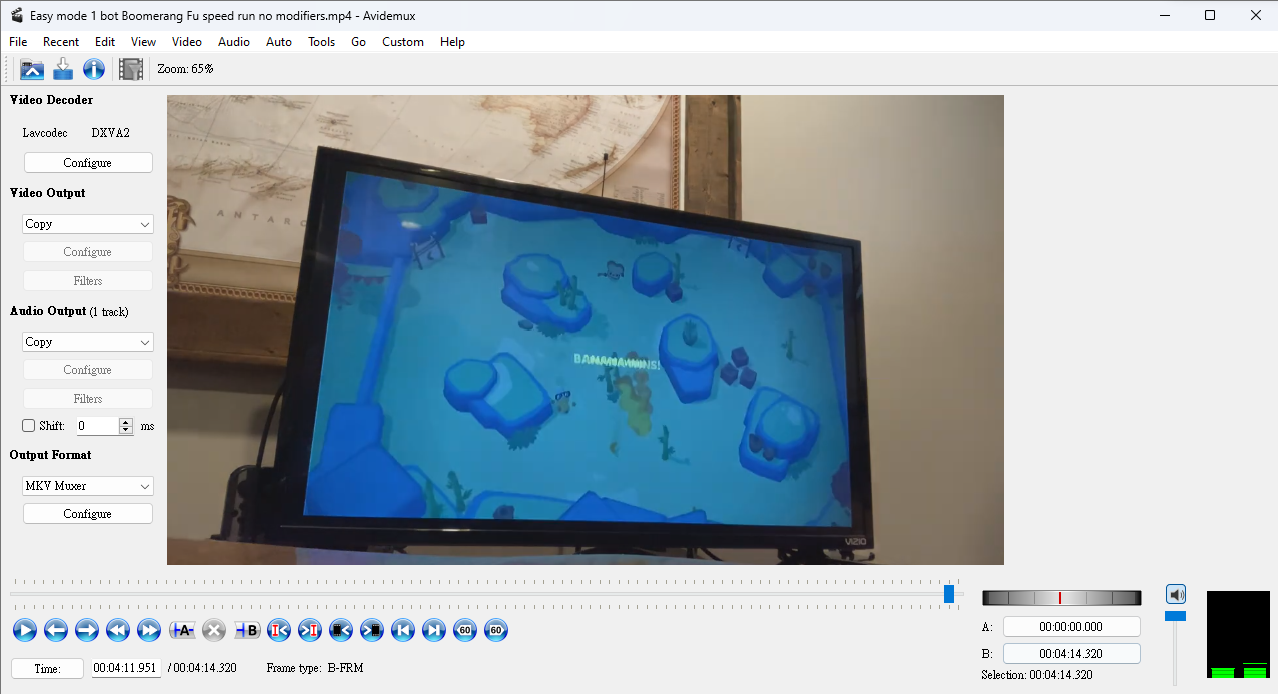Delete the current selection
The image size is (1278, 694).
click(x=214, y=630)
